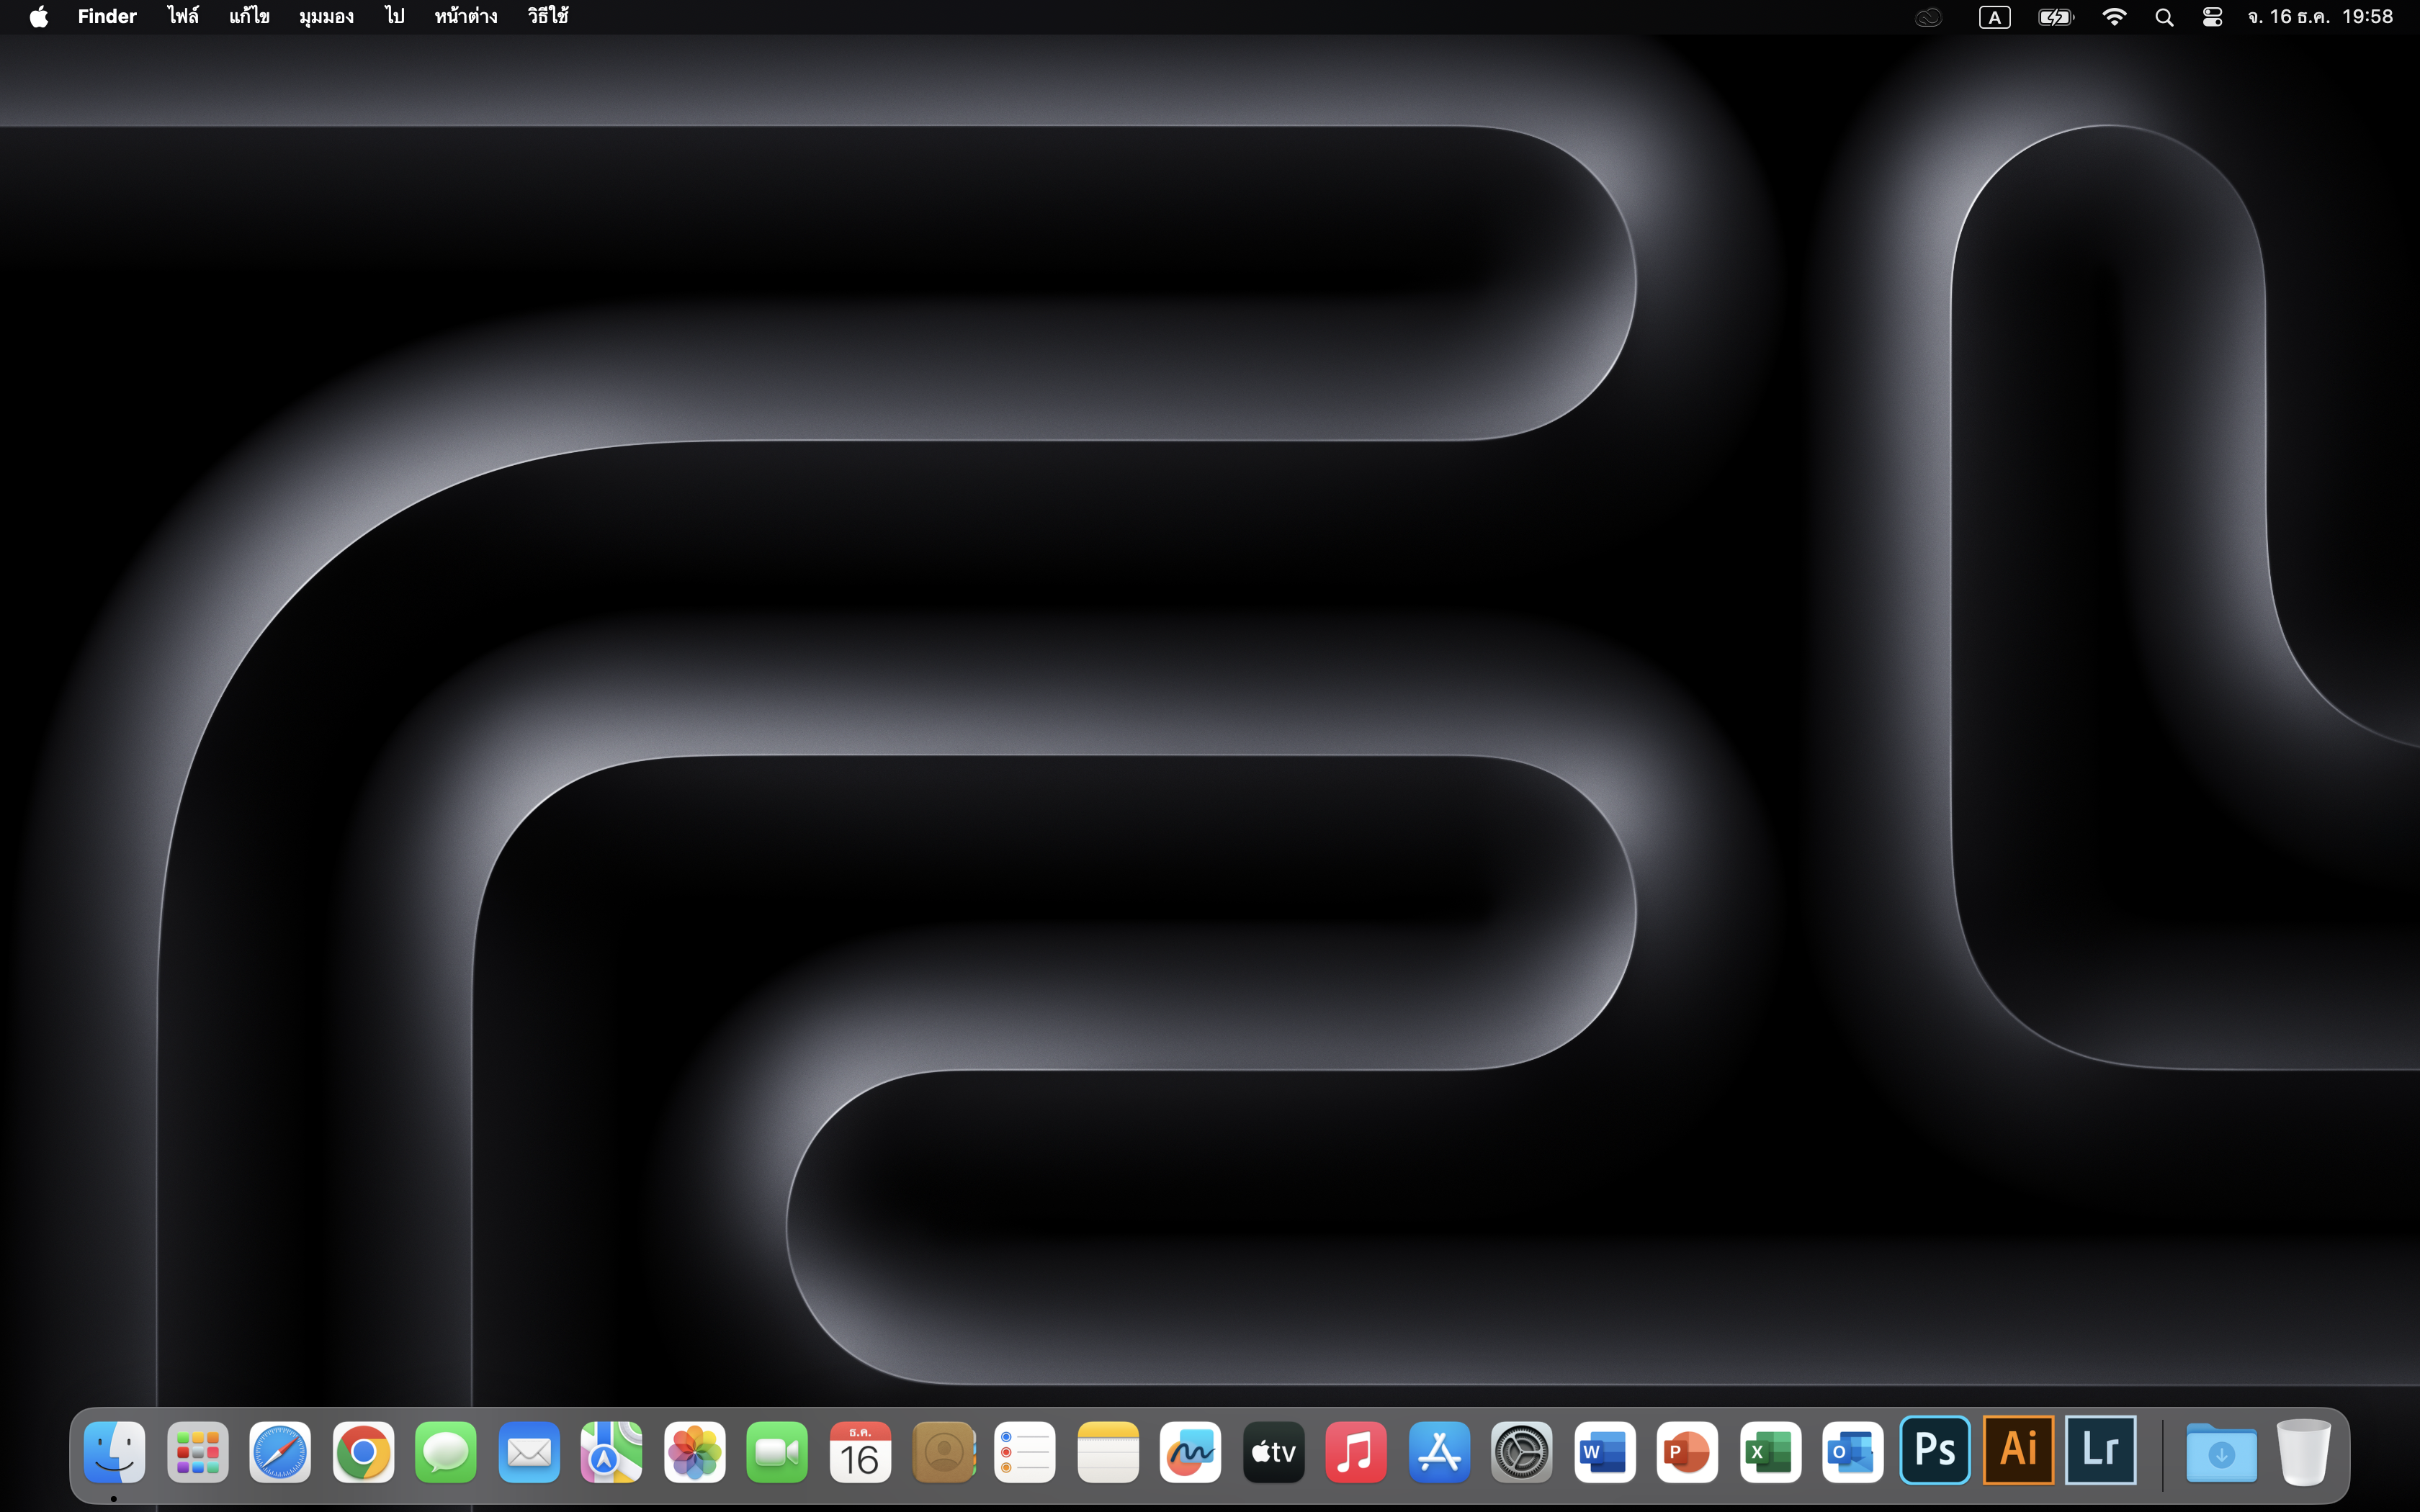The height and width of the screenshot is (1512, 2420).
Task: Launch Microsoft Word
Action: (x=1604, y=1451)
